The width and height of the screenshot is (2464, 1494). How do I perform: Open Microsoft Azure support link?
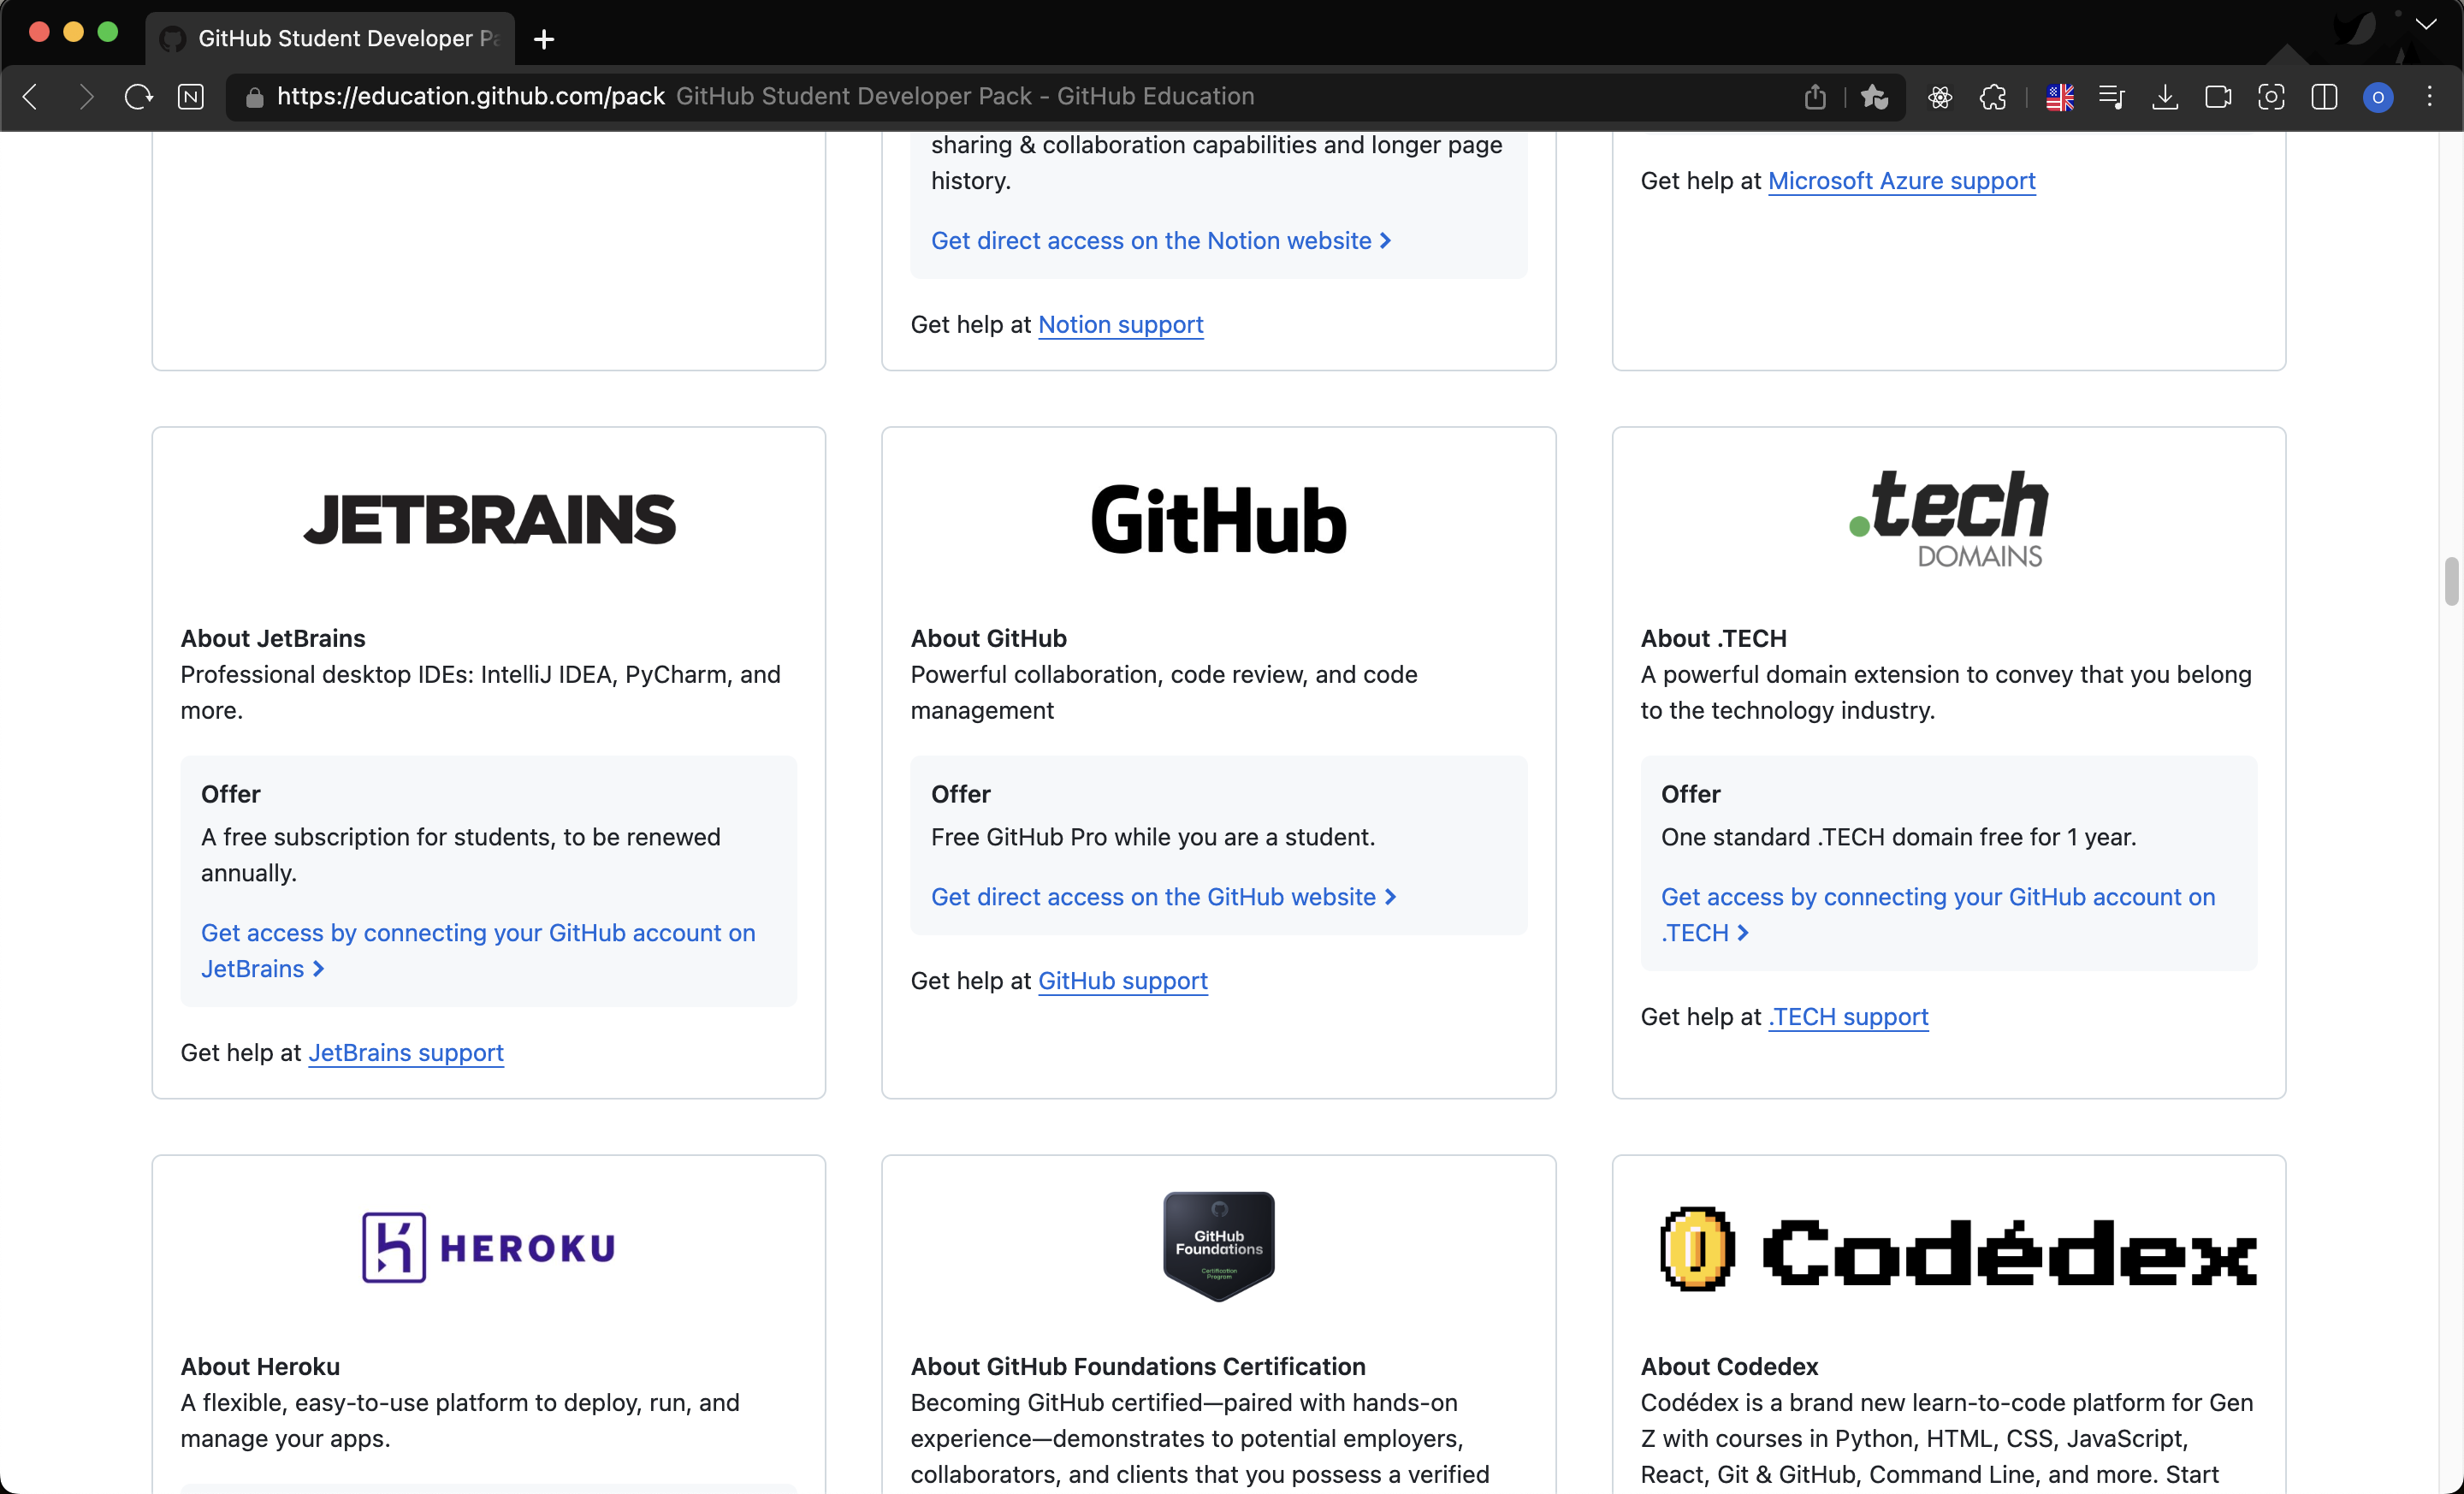pyautogui.click(x=1901, y=181)
